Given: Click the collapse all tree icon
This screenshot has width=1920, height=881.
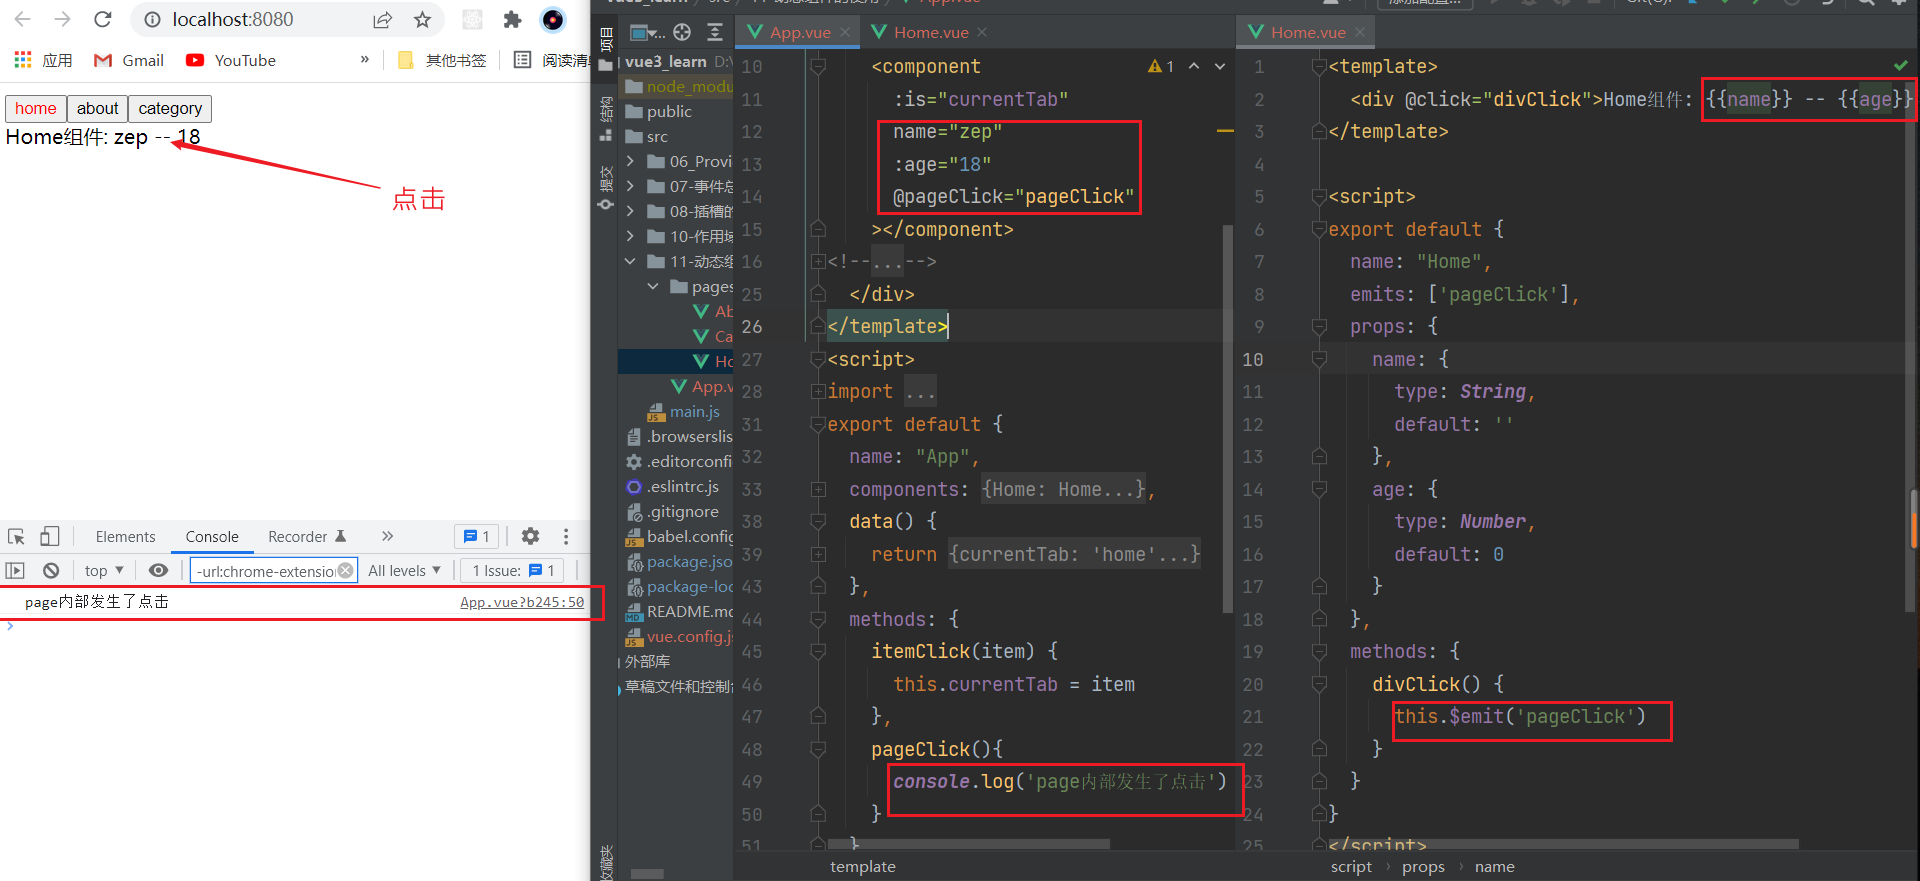Looking at the screenshot, I should click(715, 32).
